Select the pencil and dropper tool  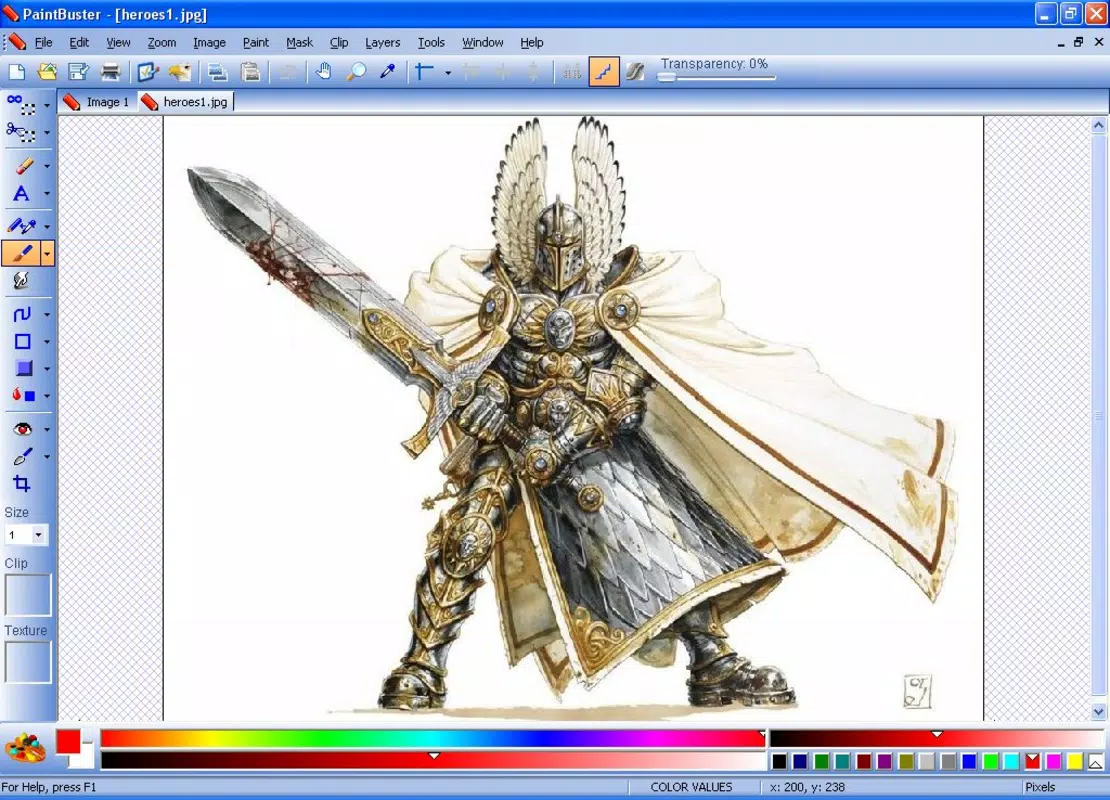(x=22, y=226)
